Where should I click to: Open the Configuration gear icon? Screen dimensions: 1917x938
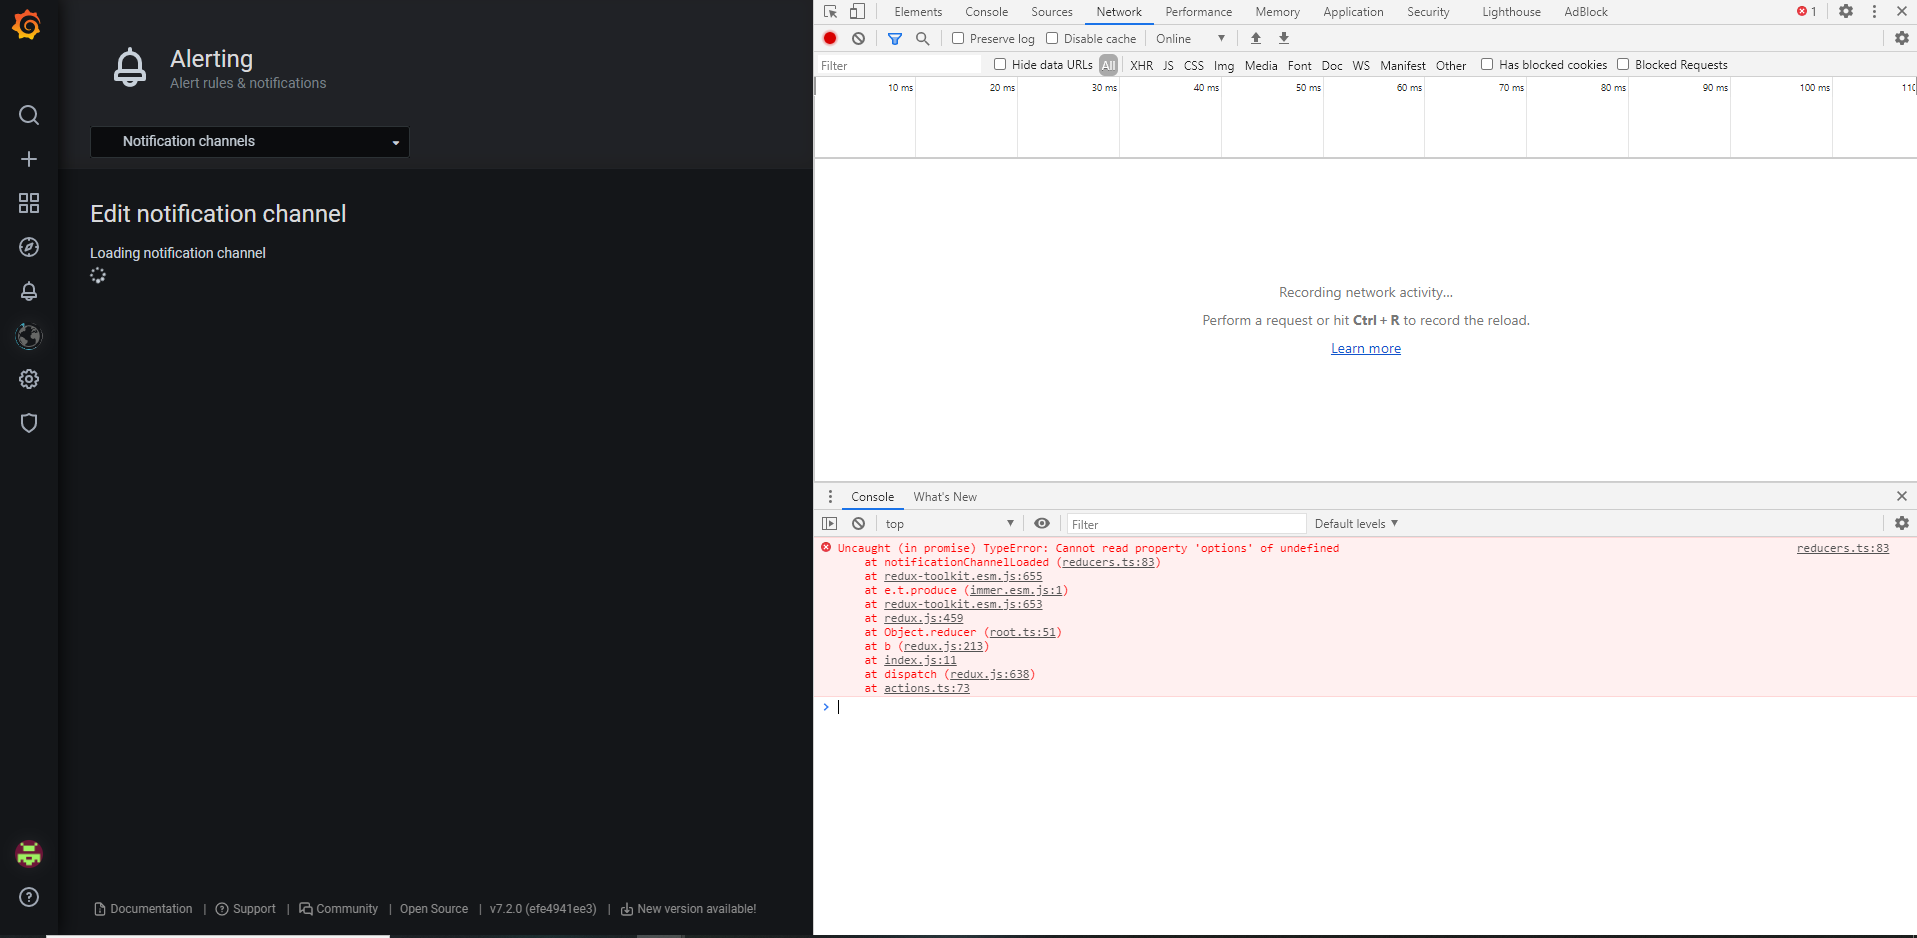point(28,379)
